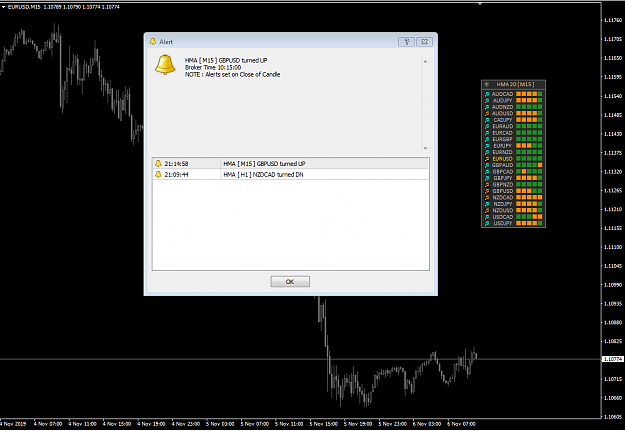Image resolution: width=625 pixels, height=431 pixels.
Task: Select NZDUSD pair label in HMA panel
Action: (x=502, y=211)
